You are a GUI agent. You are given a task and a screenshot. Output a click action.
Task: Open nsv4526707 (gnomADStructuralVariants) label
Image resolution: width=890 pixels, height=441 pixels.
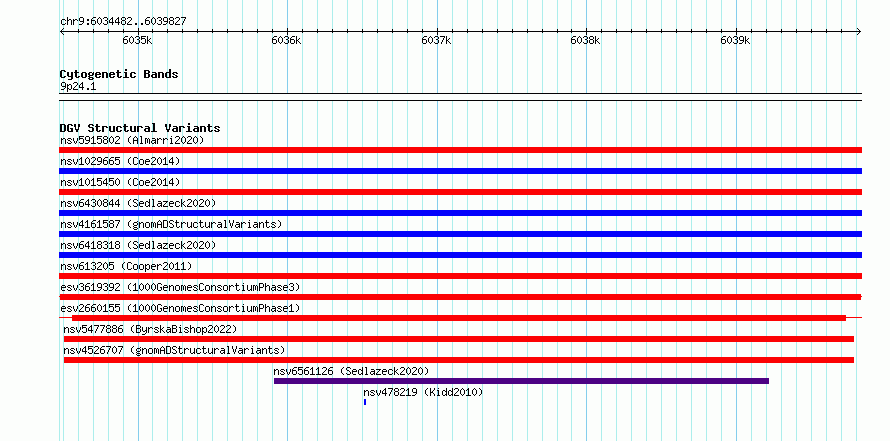pyautogui.click(x=174, y=350)
